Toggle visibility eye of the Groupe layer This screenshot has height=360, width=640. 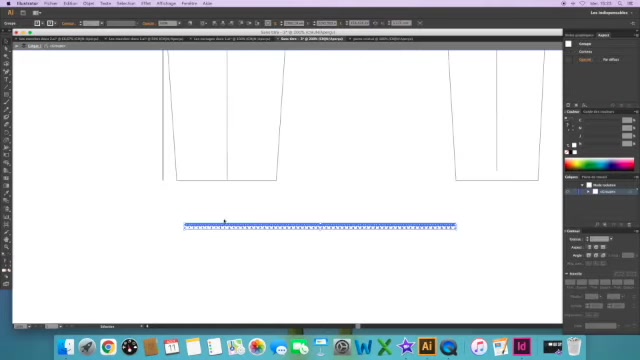(568, 191)
